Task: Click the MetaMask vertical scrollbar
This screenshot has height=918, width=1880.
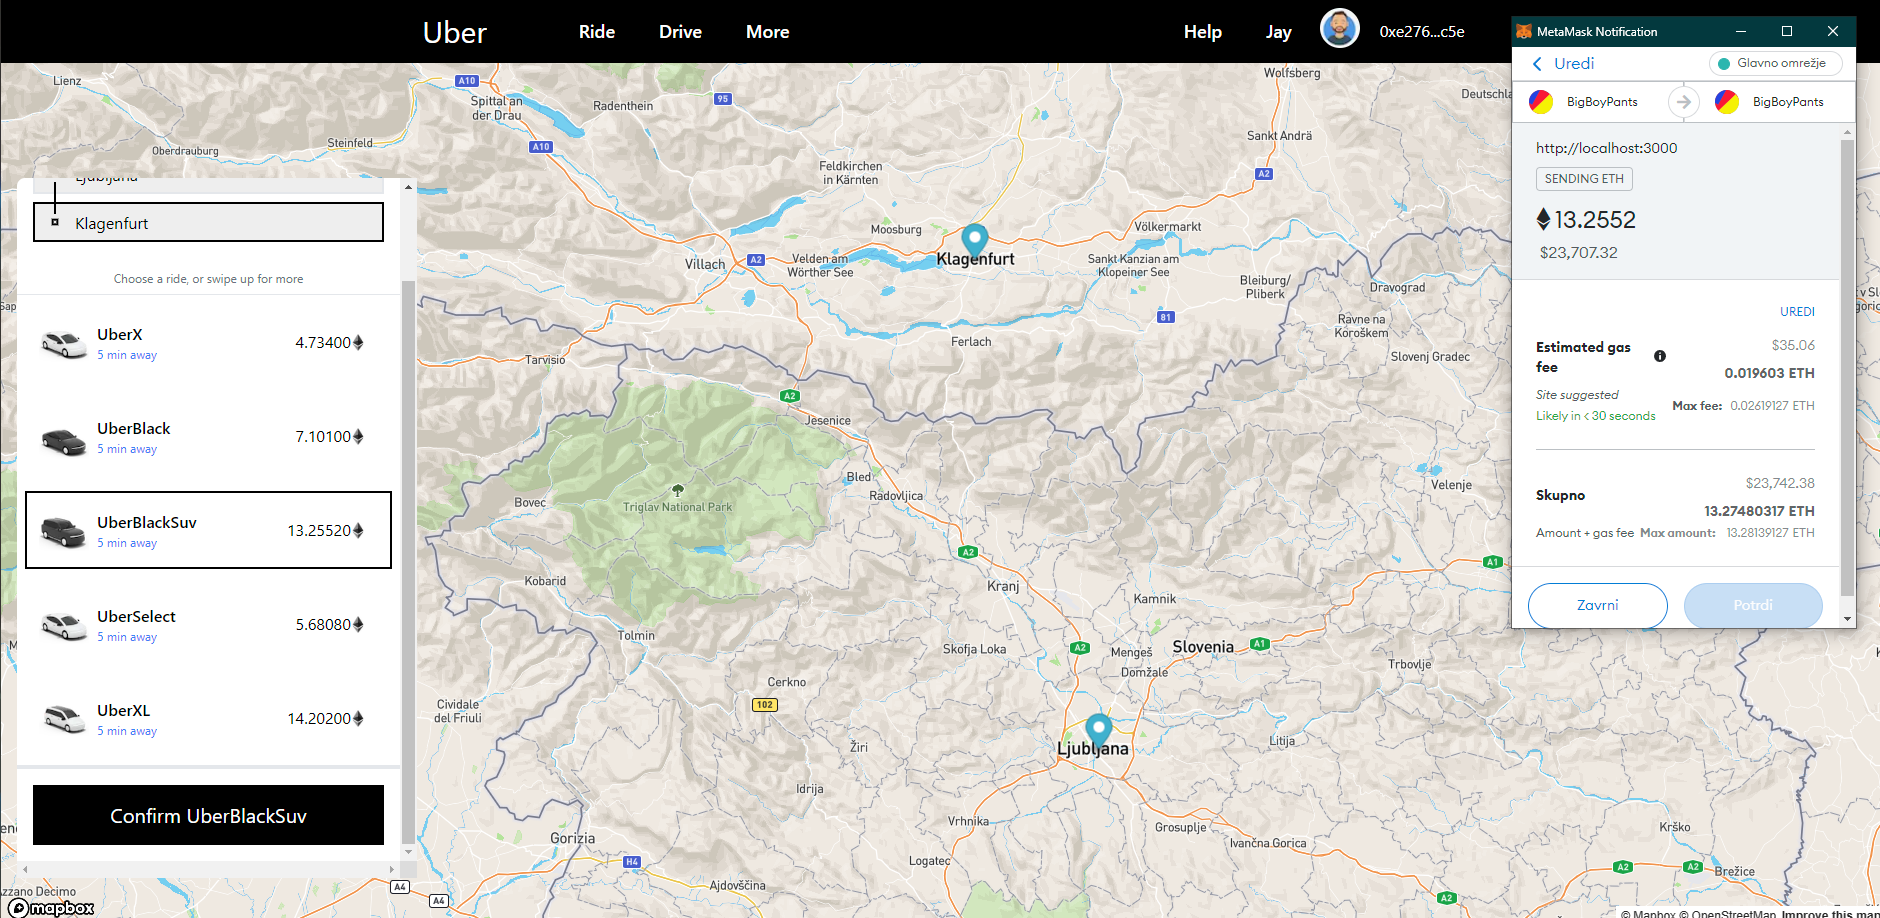Action: (x=1847, y=368)
